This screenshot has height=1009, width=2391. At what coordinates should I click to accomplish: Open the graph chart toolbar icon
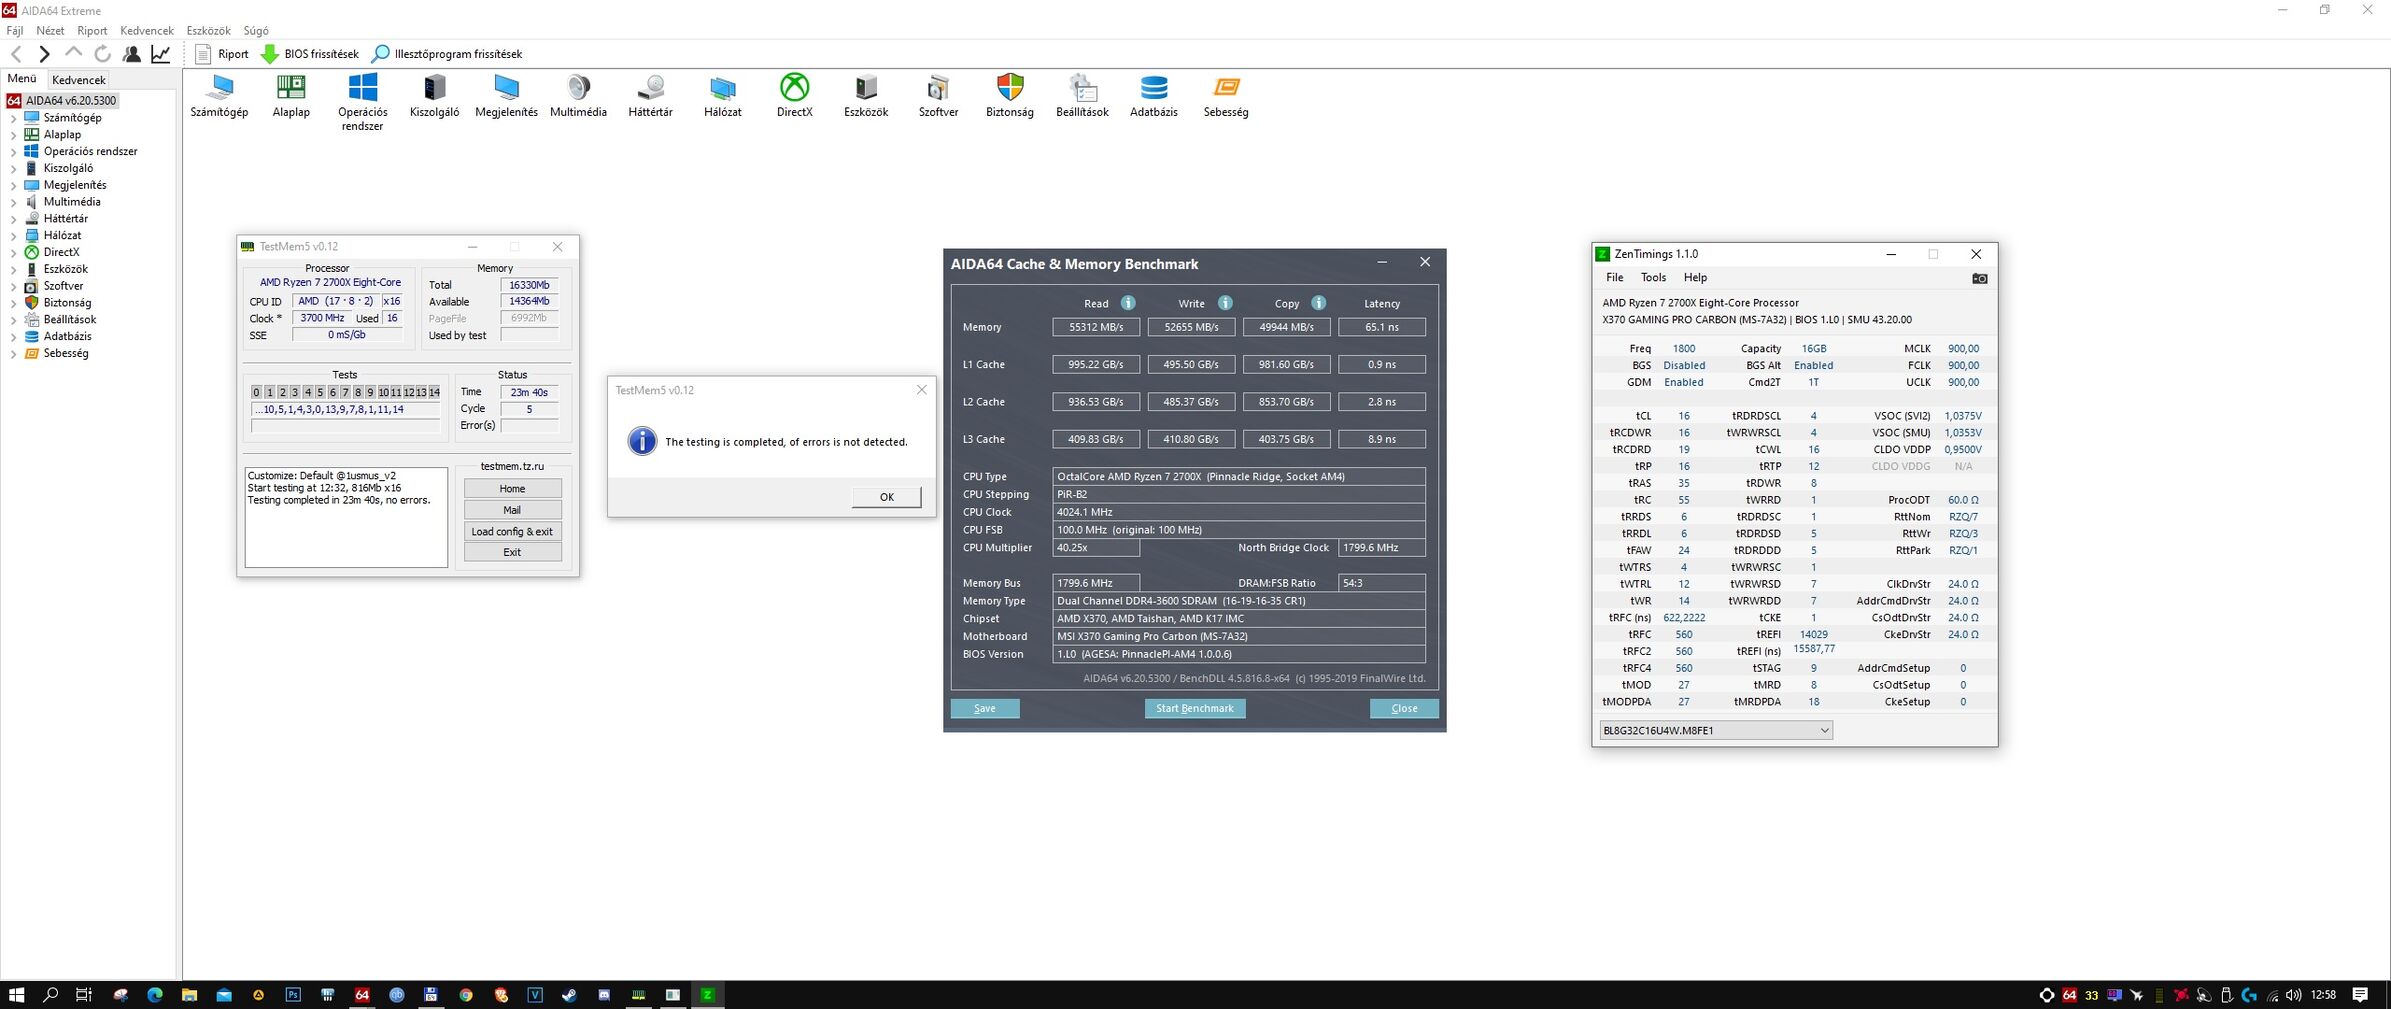[x=160, y=54]
